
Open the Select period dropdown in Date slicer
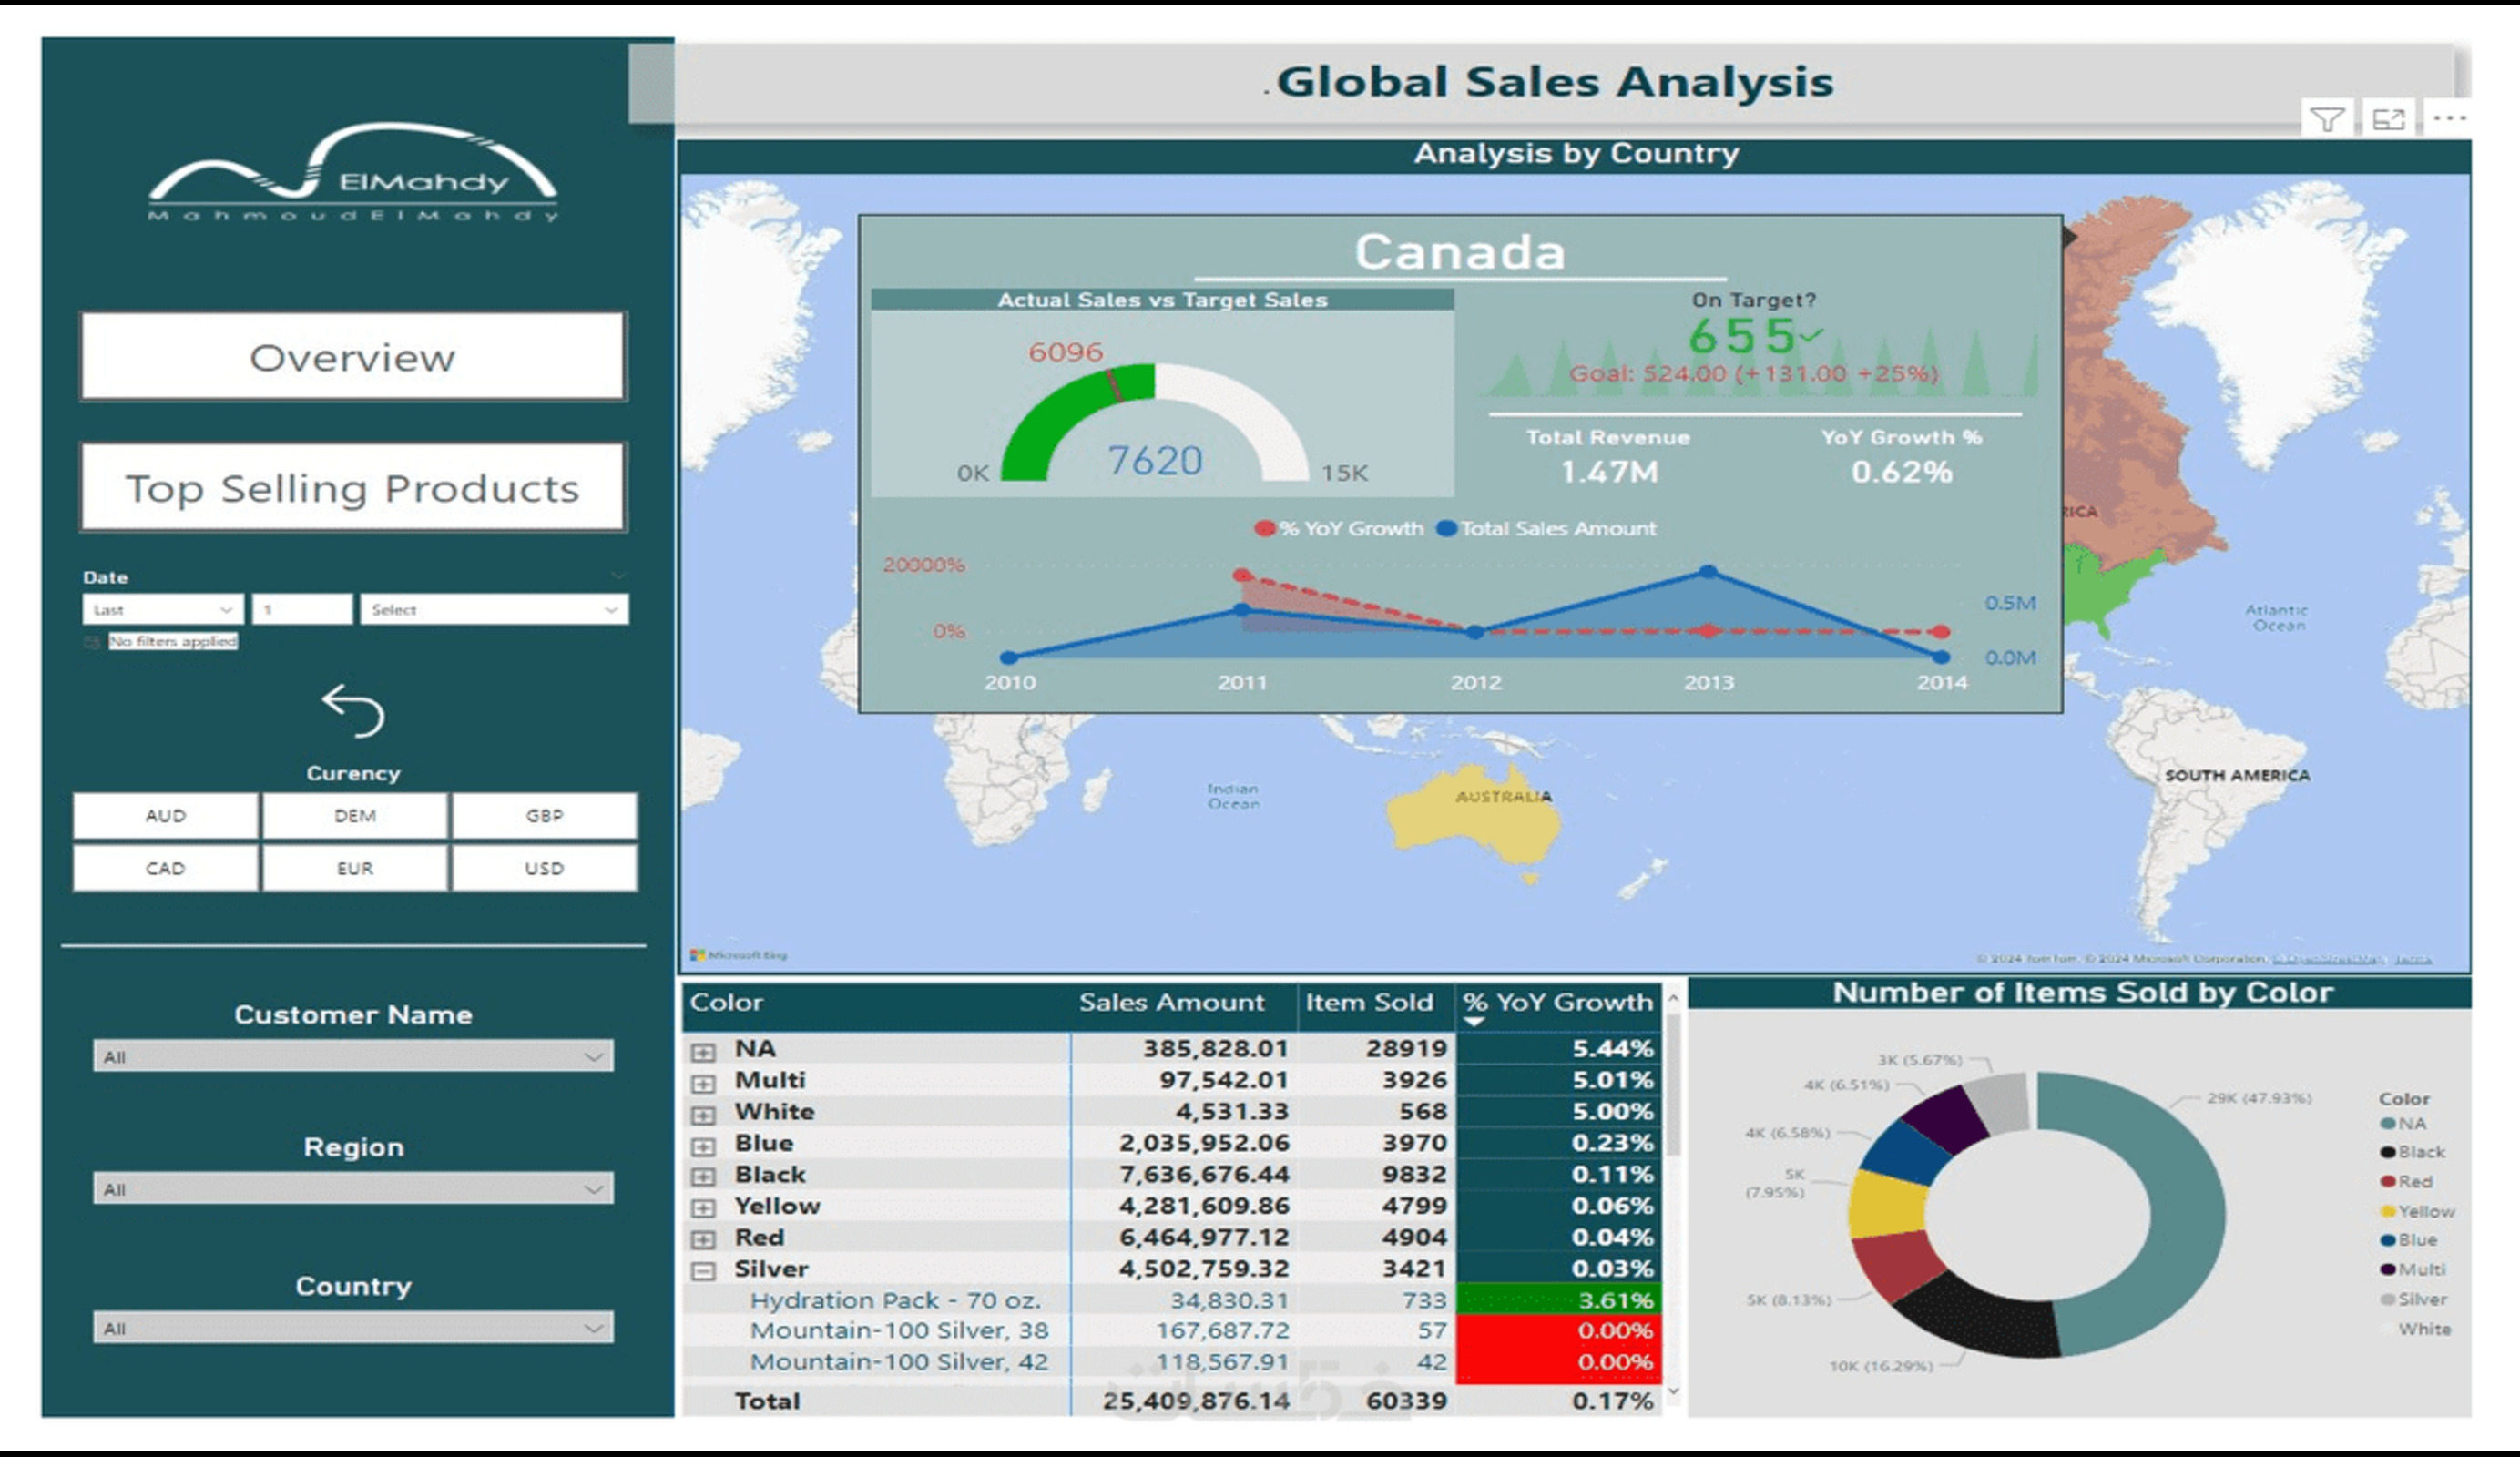[x=497, y=610]
